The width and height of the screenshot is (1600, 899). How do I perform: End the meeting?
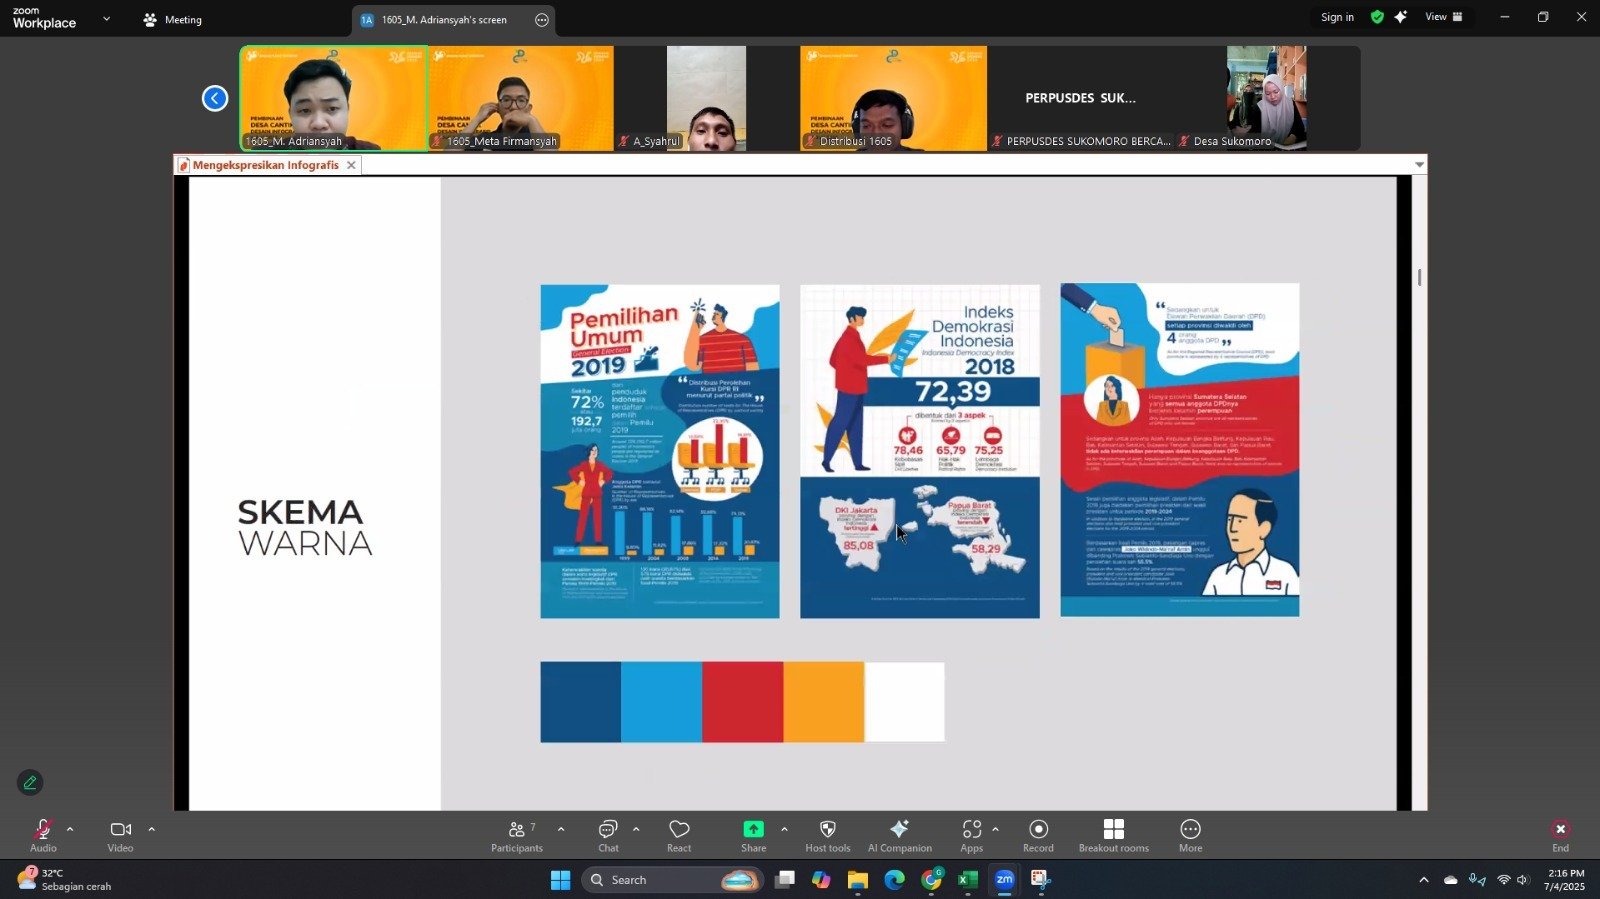[1560, 835]
